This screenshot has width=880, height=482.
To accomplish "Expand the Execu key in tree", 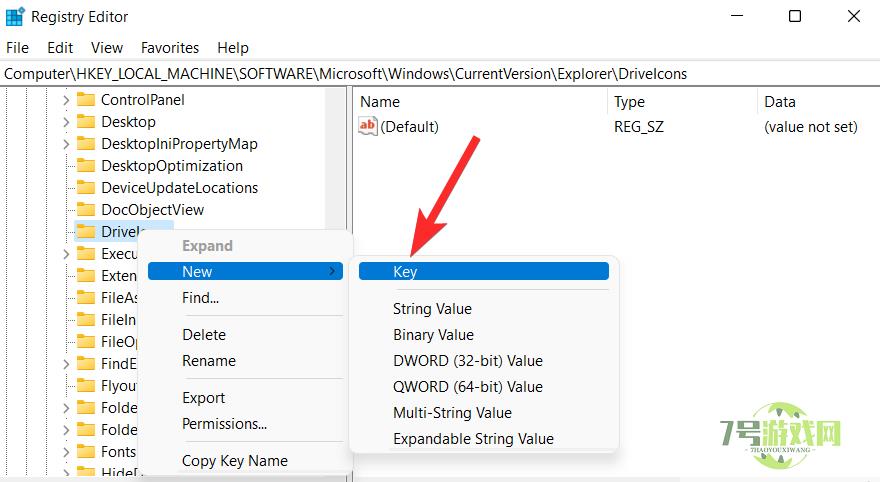I will 66,254.
